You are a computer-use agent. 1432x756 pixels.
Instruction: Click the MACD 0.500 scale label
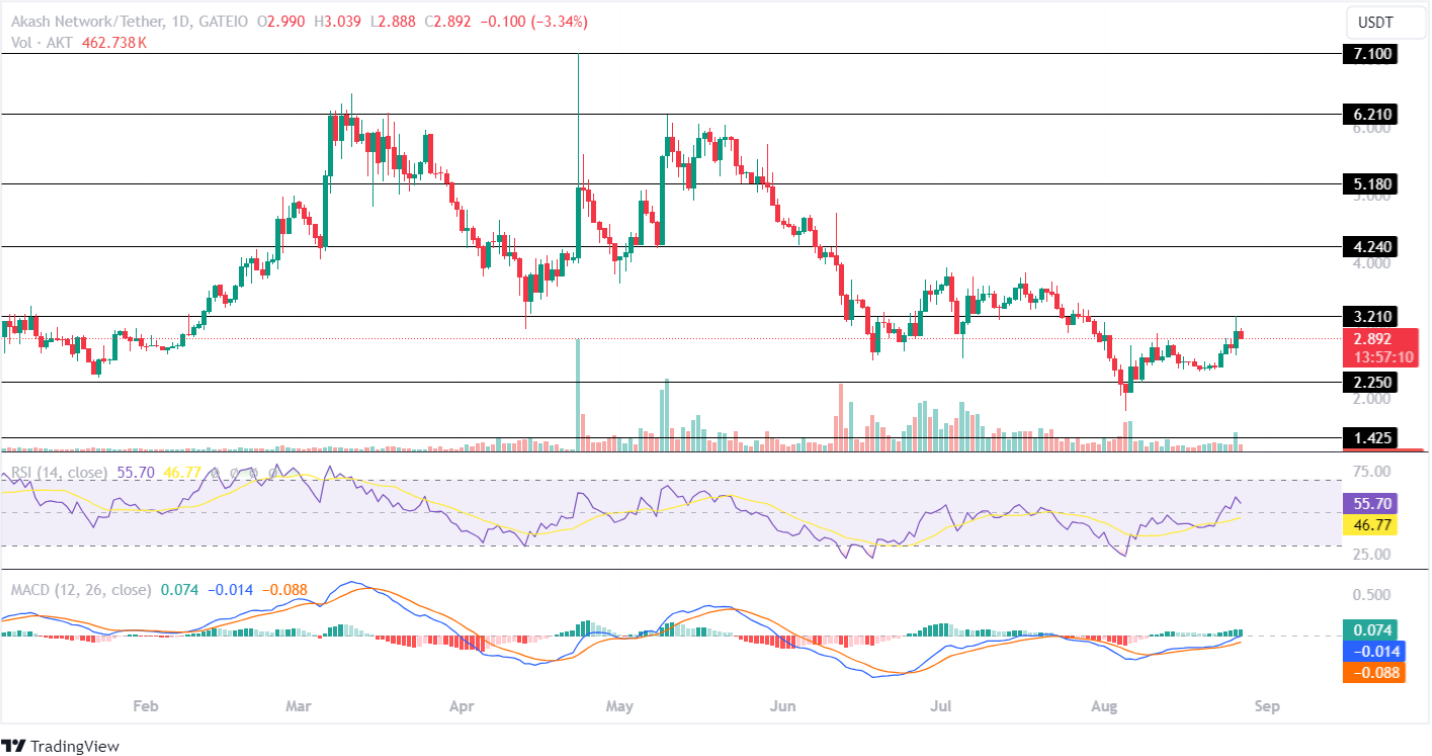click(x=1371, y=594)
